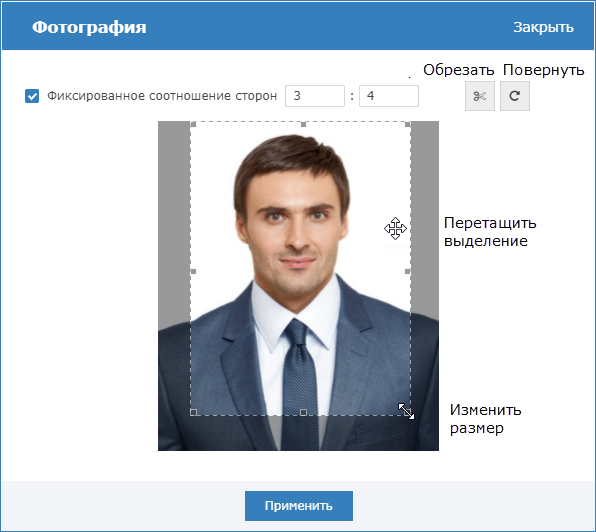
Task: Click the diagonal resize arrow icon
Action: click(406, 411)
